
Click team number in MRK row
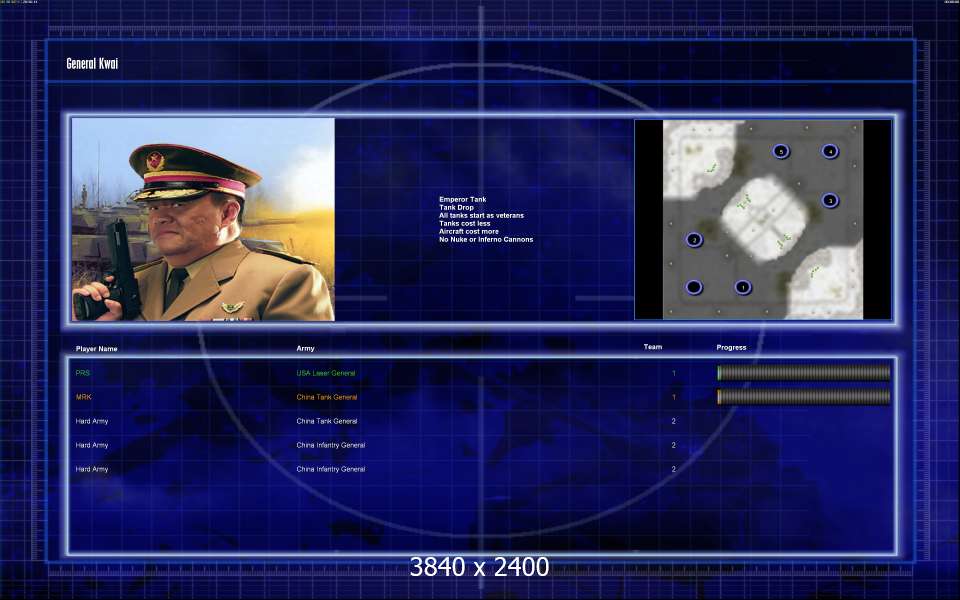pos(674,397)
